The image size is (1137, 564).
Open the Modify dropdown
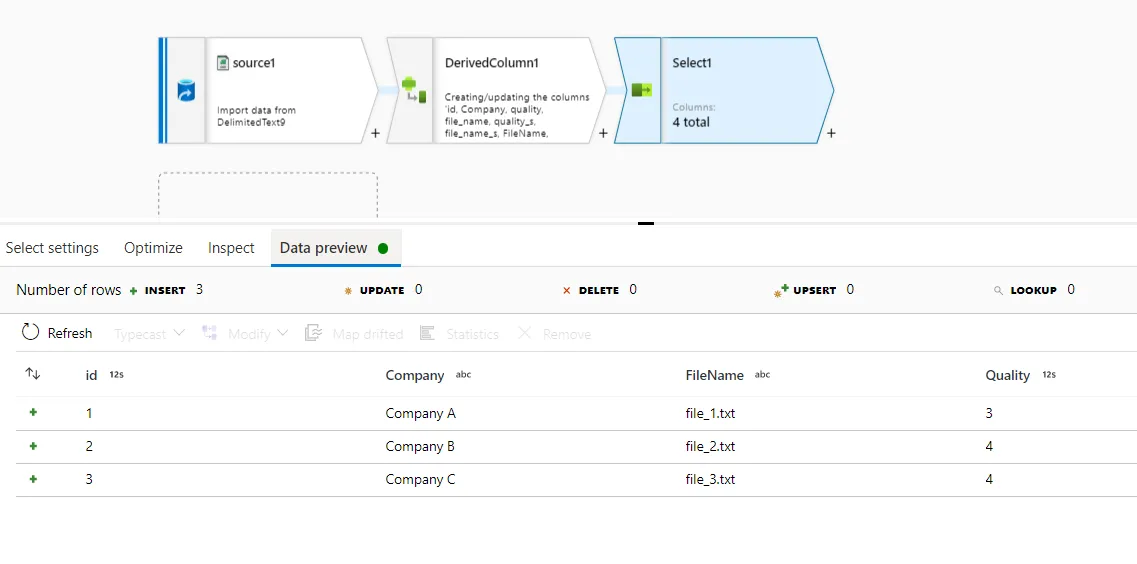[x=246, y=334]
